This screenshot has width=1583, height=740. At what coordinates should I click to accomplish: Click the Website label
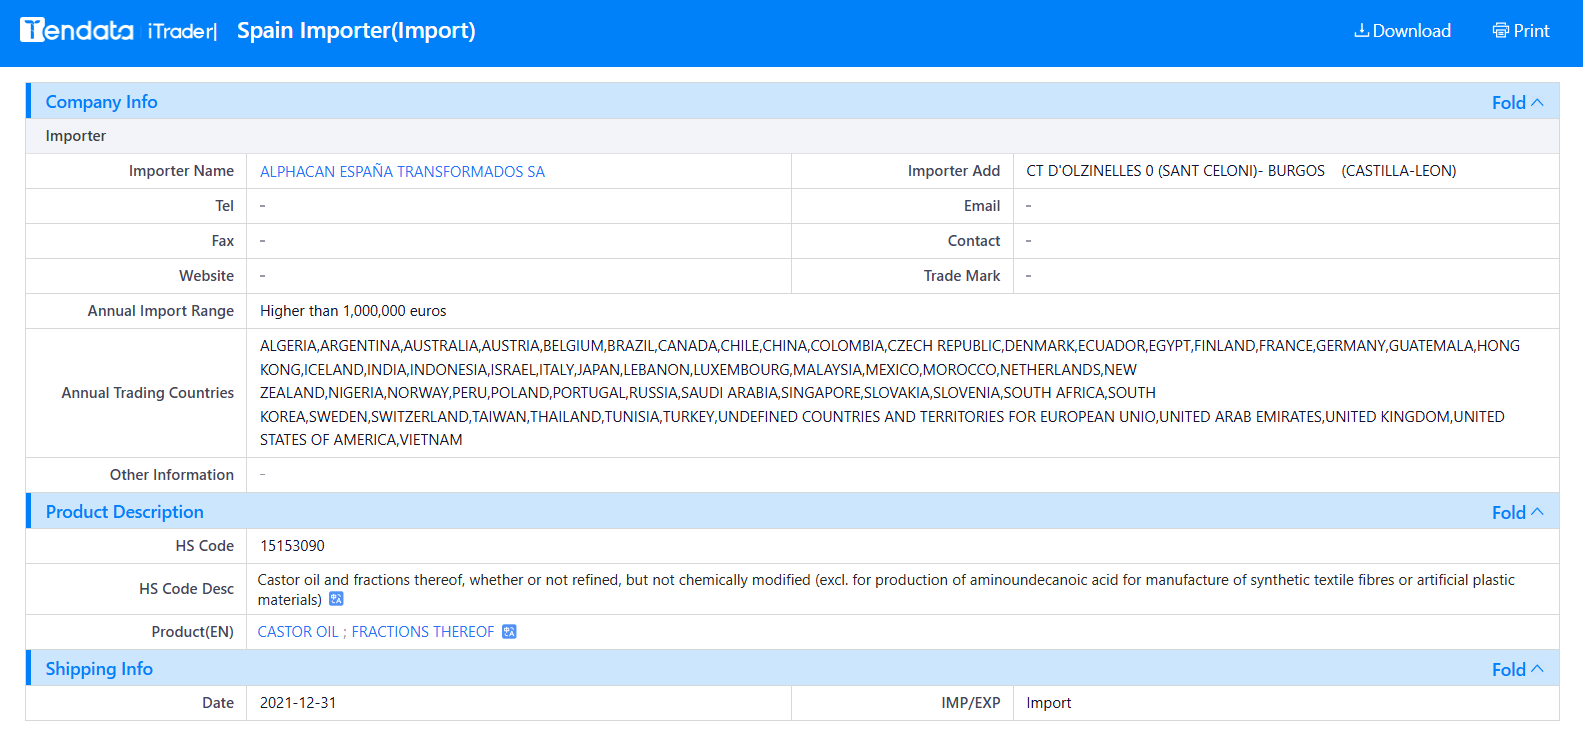pyautogui.click(x=207, y=276)
